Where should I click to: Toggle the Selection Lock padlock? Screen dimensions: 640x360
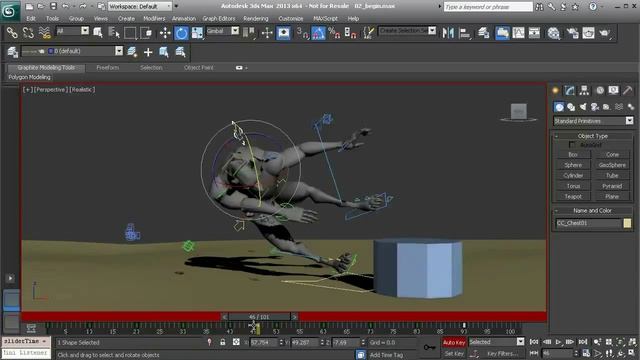222,342
